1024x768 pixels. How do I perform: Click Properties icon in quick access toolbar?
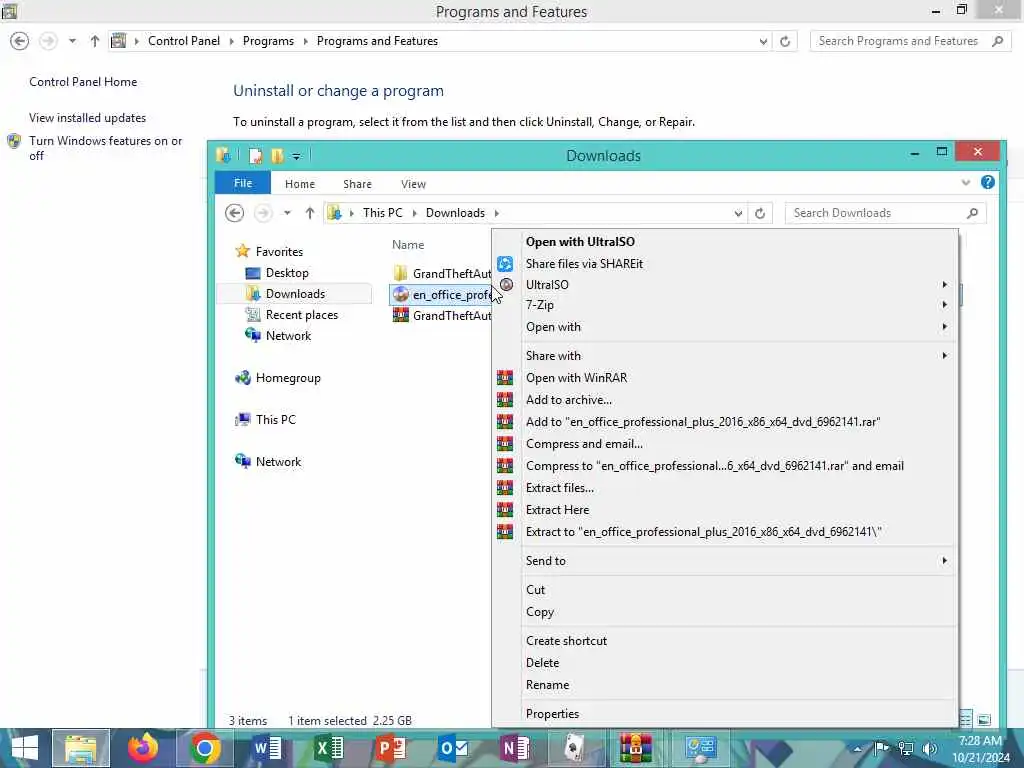255,155
